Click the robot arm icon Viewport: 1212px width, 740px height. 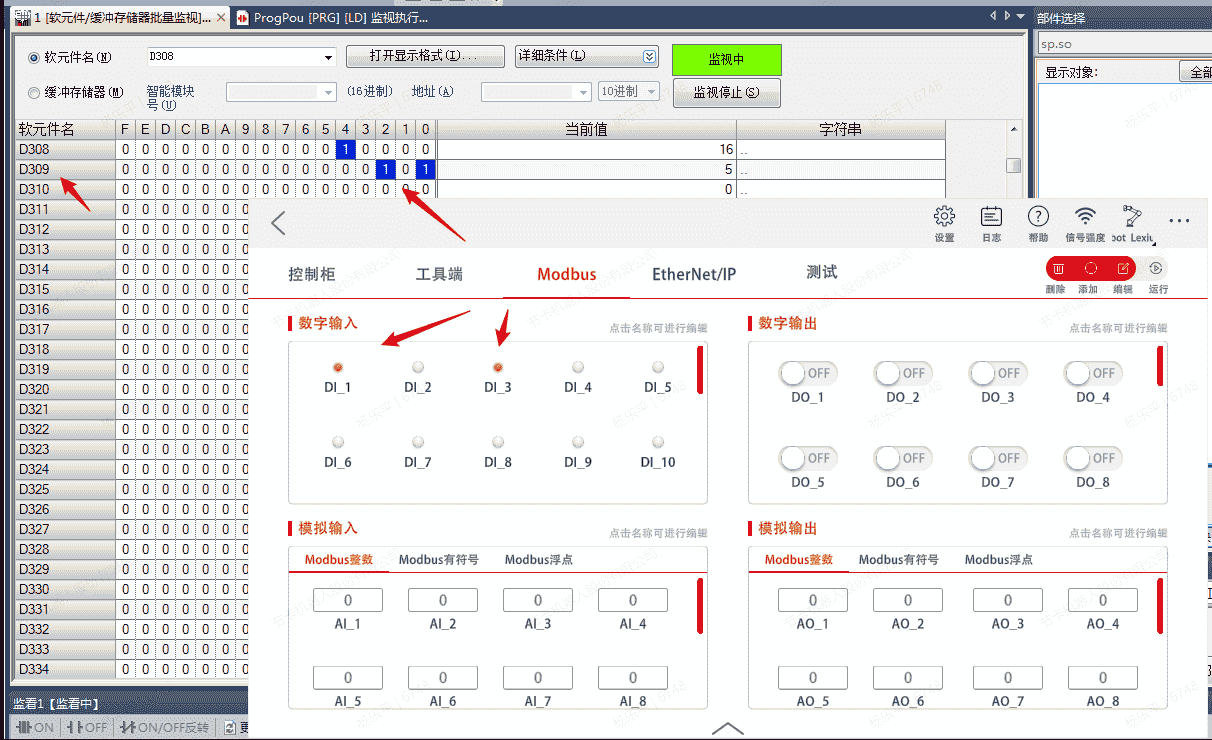click(1133, 217)
